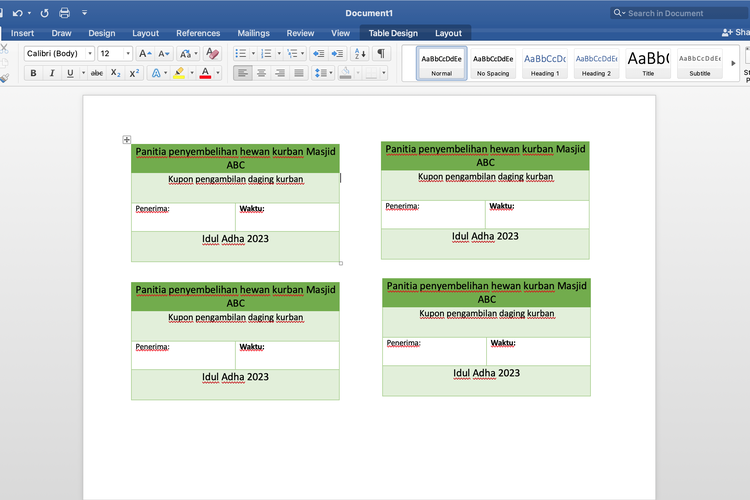Open the font color dropdown arrow
Image resolution: width=750 pixels, height=500 pixels.
point(218,73)
